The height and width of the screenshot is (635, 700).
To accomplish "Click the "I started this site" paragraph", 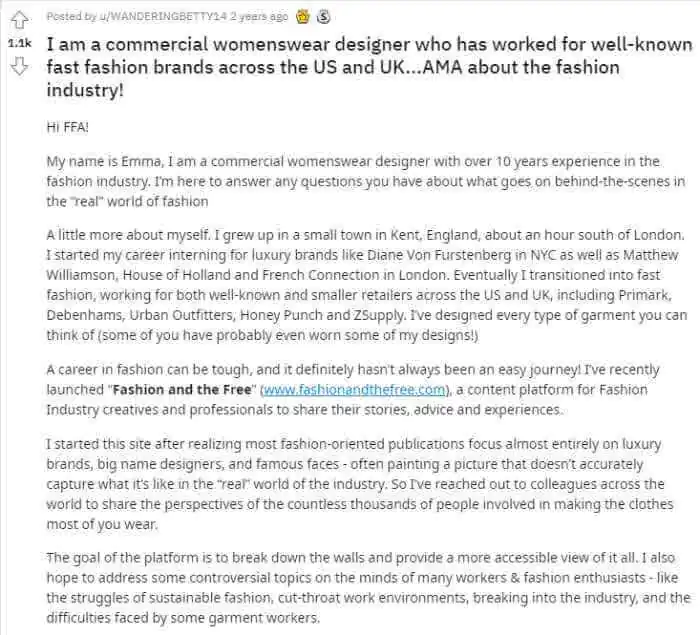I will click(x=360, y=484).
